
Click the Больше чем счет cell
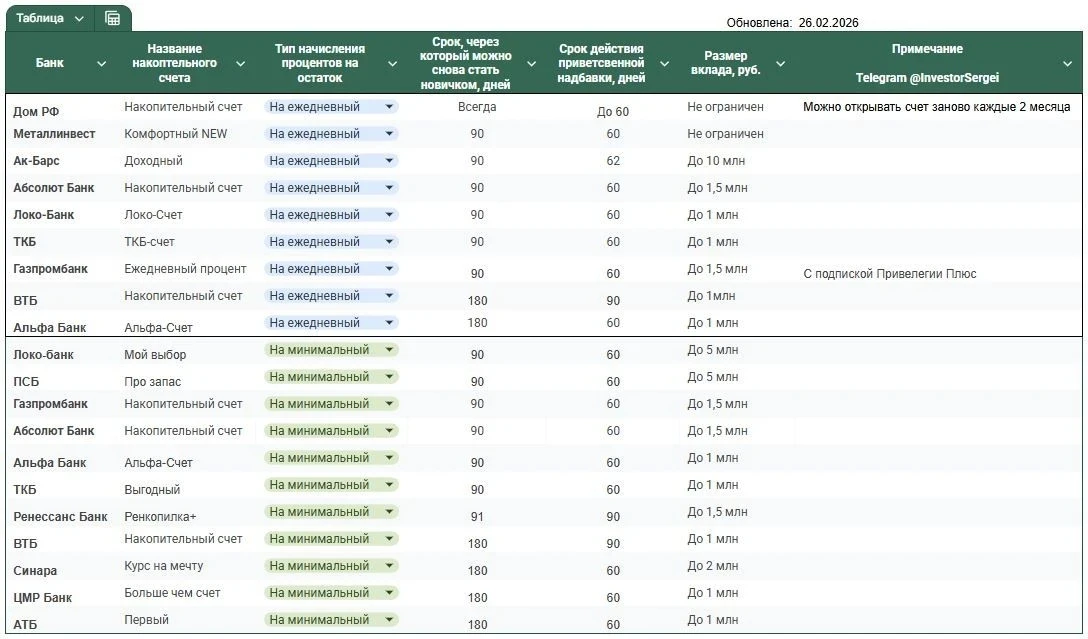tap(172, 593)
